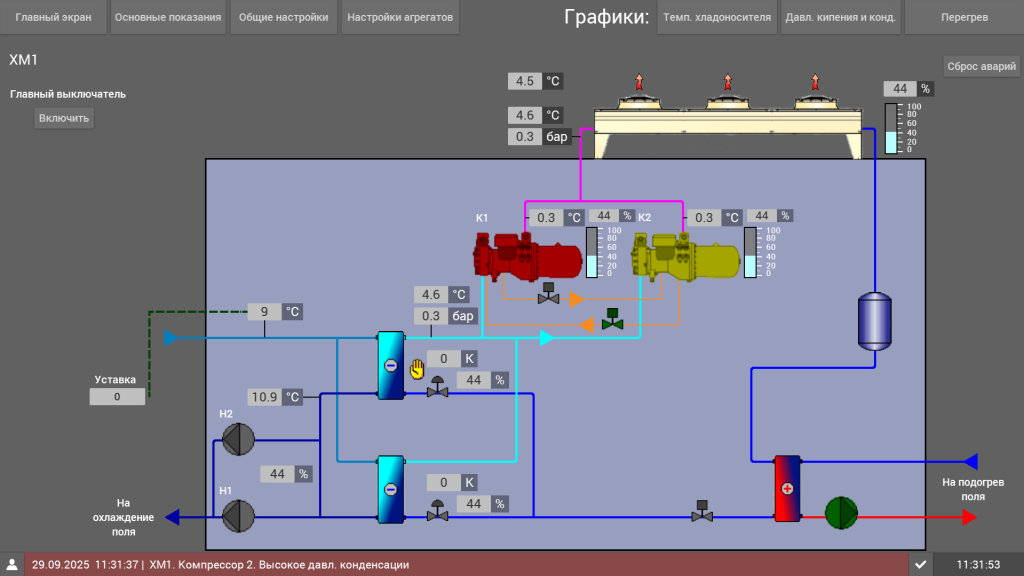Click the green circulation pump icon
This screenshot has height=576, width=1024.
[843, 513]
